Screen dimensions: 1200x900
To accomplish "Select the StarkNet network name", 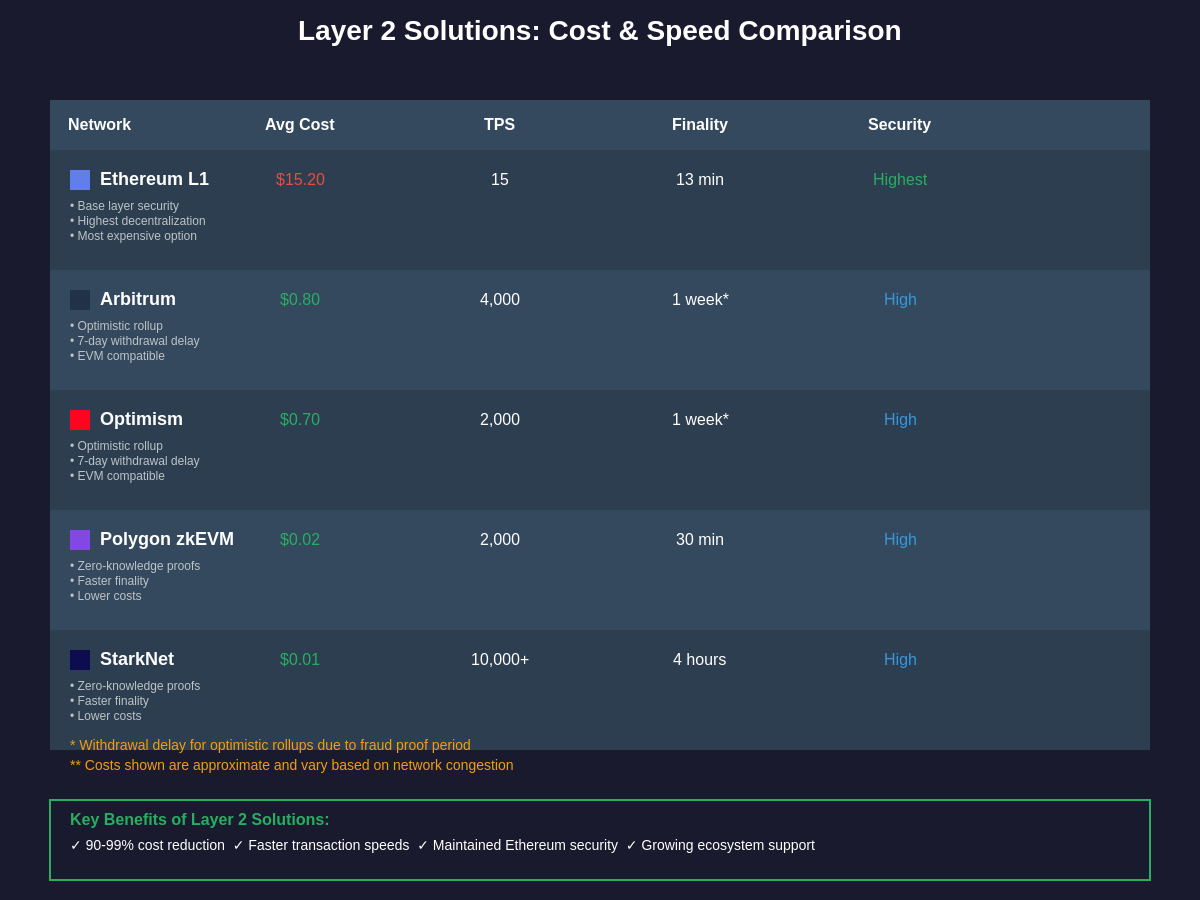I will pos(137,660).
